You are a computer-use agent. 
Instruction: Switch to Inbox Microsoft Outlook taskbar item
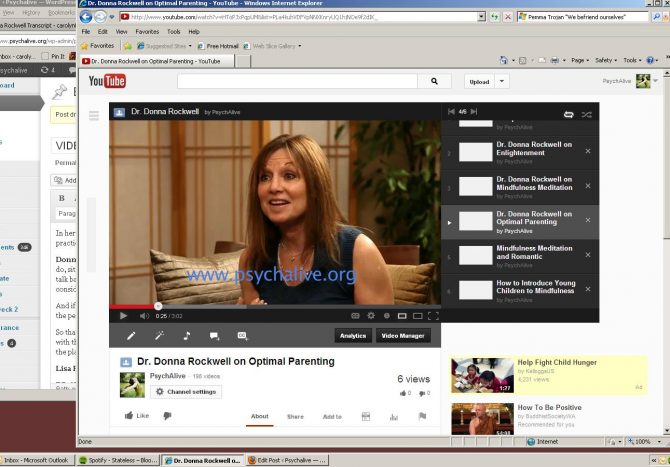pos(37,460)
